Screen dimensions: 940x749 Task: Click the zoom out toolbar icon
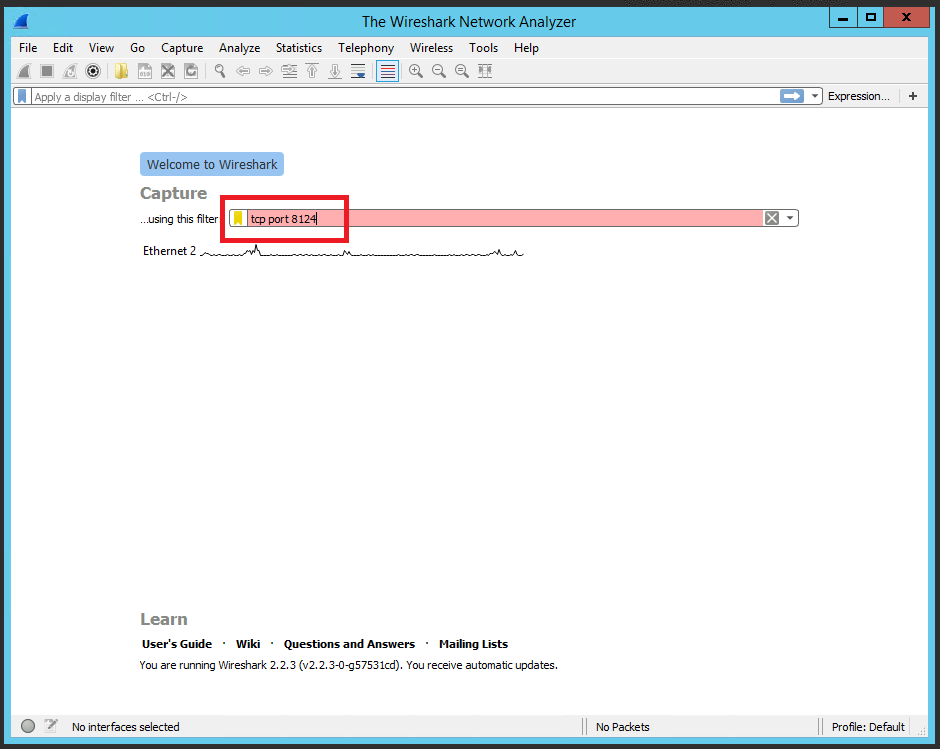pyautogui.click(x=439, y=71)
